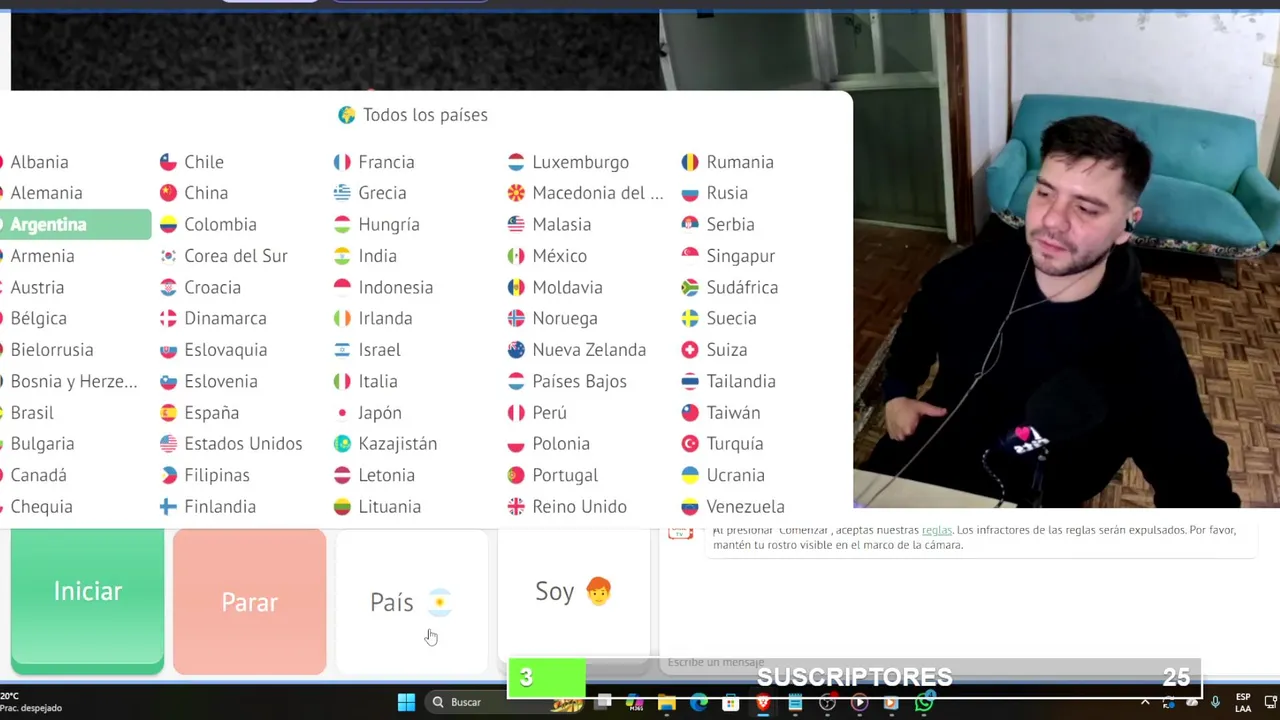Click the Reino Unido flag icon
The image size is (1280, 720).
click(x=516, y=506)
